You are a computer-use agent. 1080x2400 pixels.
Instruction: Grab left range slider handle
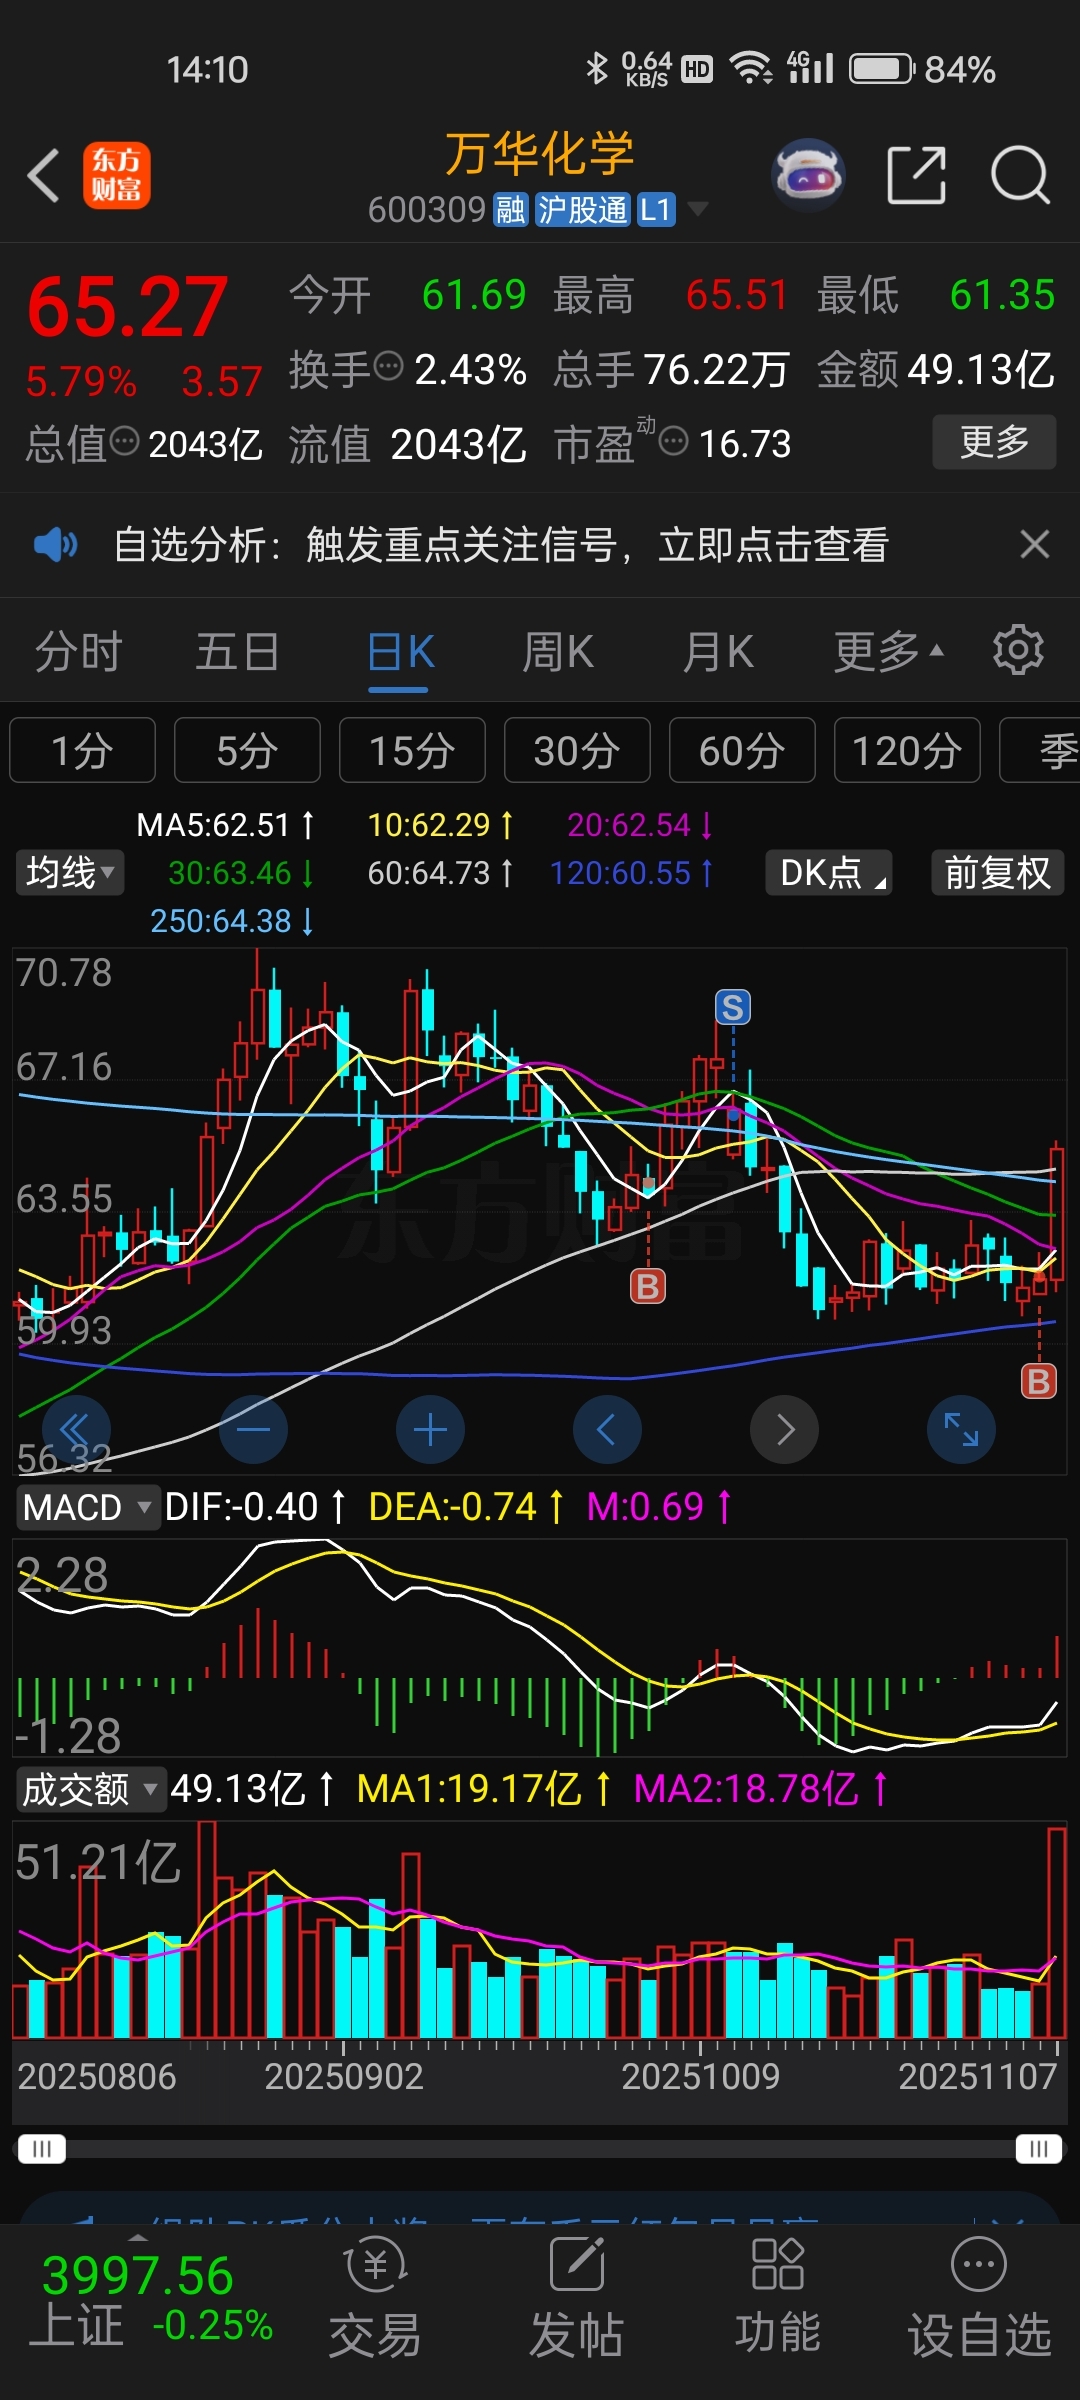(41, 2149)
